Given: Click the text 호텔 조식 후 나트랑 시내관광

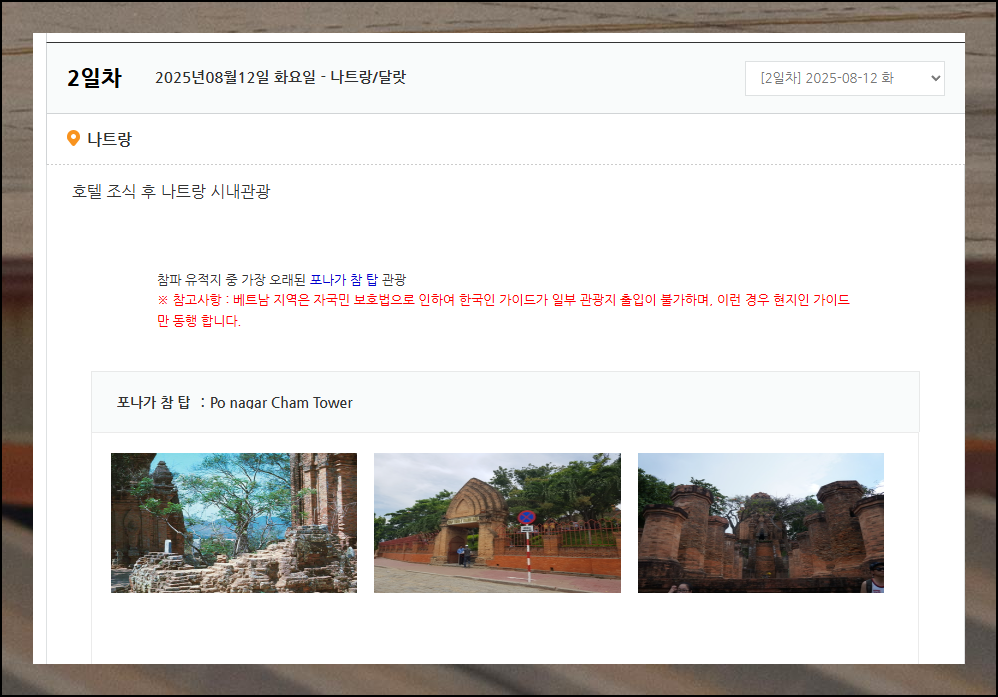Looking at the screenshot, I should 171,191.
